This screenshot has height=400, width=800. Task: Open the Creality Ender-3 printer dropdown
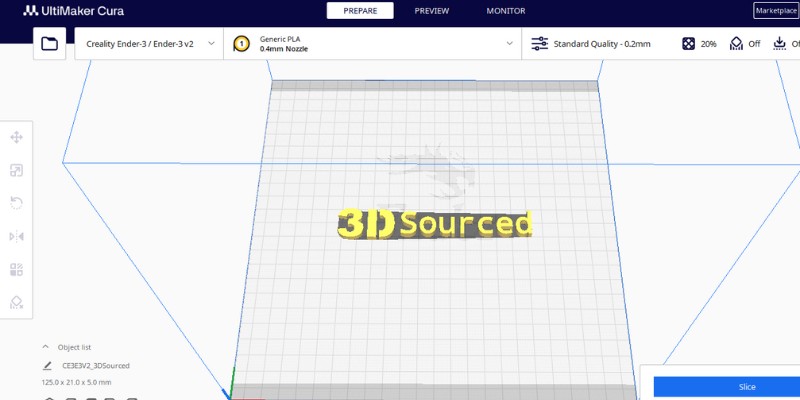click(149, 44)
